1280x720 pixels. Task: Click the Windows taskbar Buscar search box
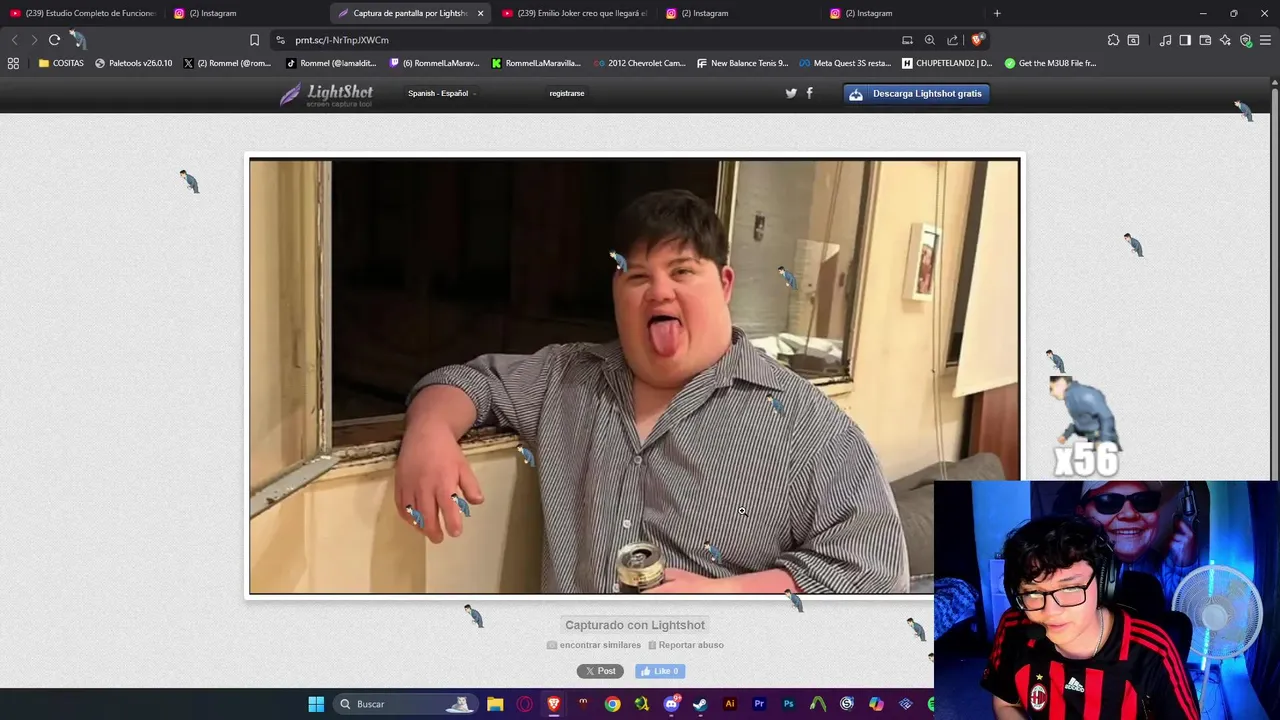408,704
